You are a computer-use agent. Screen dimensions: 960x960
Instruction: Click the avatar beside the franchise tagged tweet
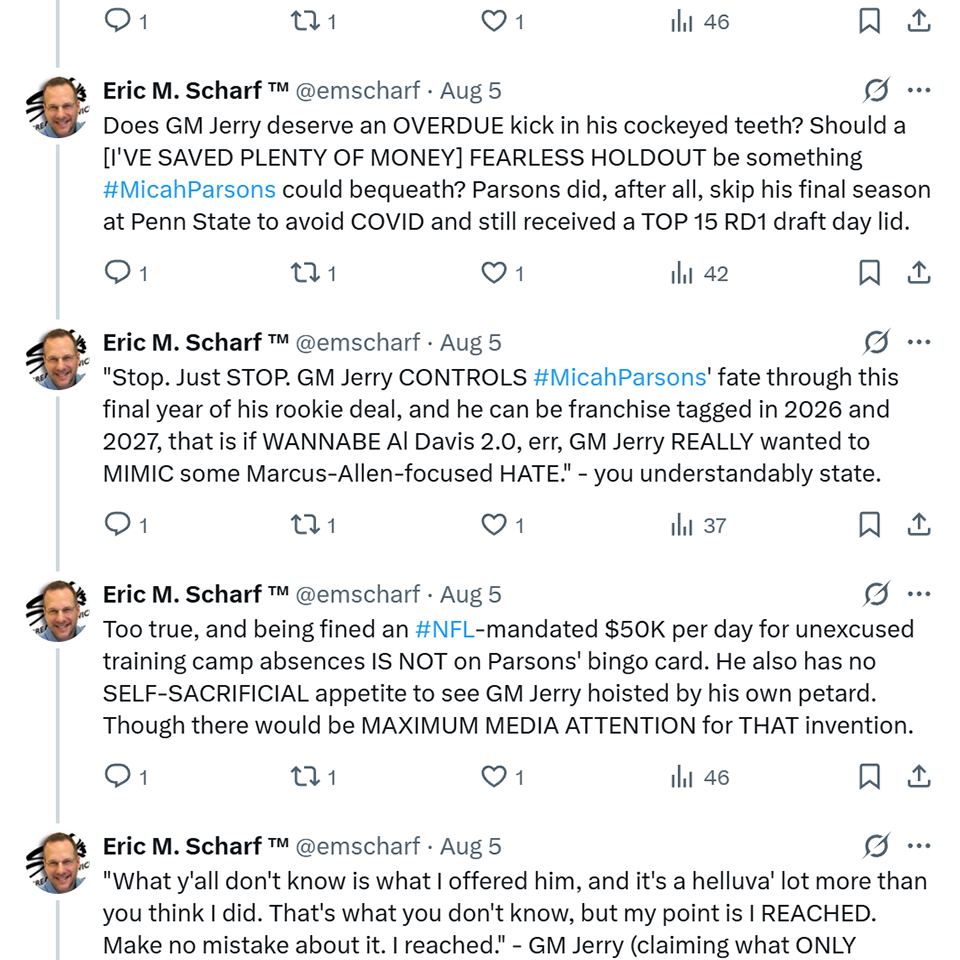click(x=58, y=359)
